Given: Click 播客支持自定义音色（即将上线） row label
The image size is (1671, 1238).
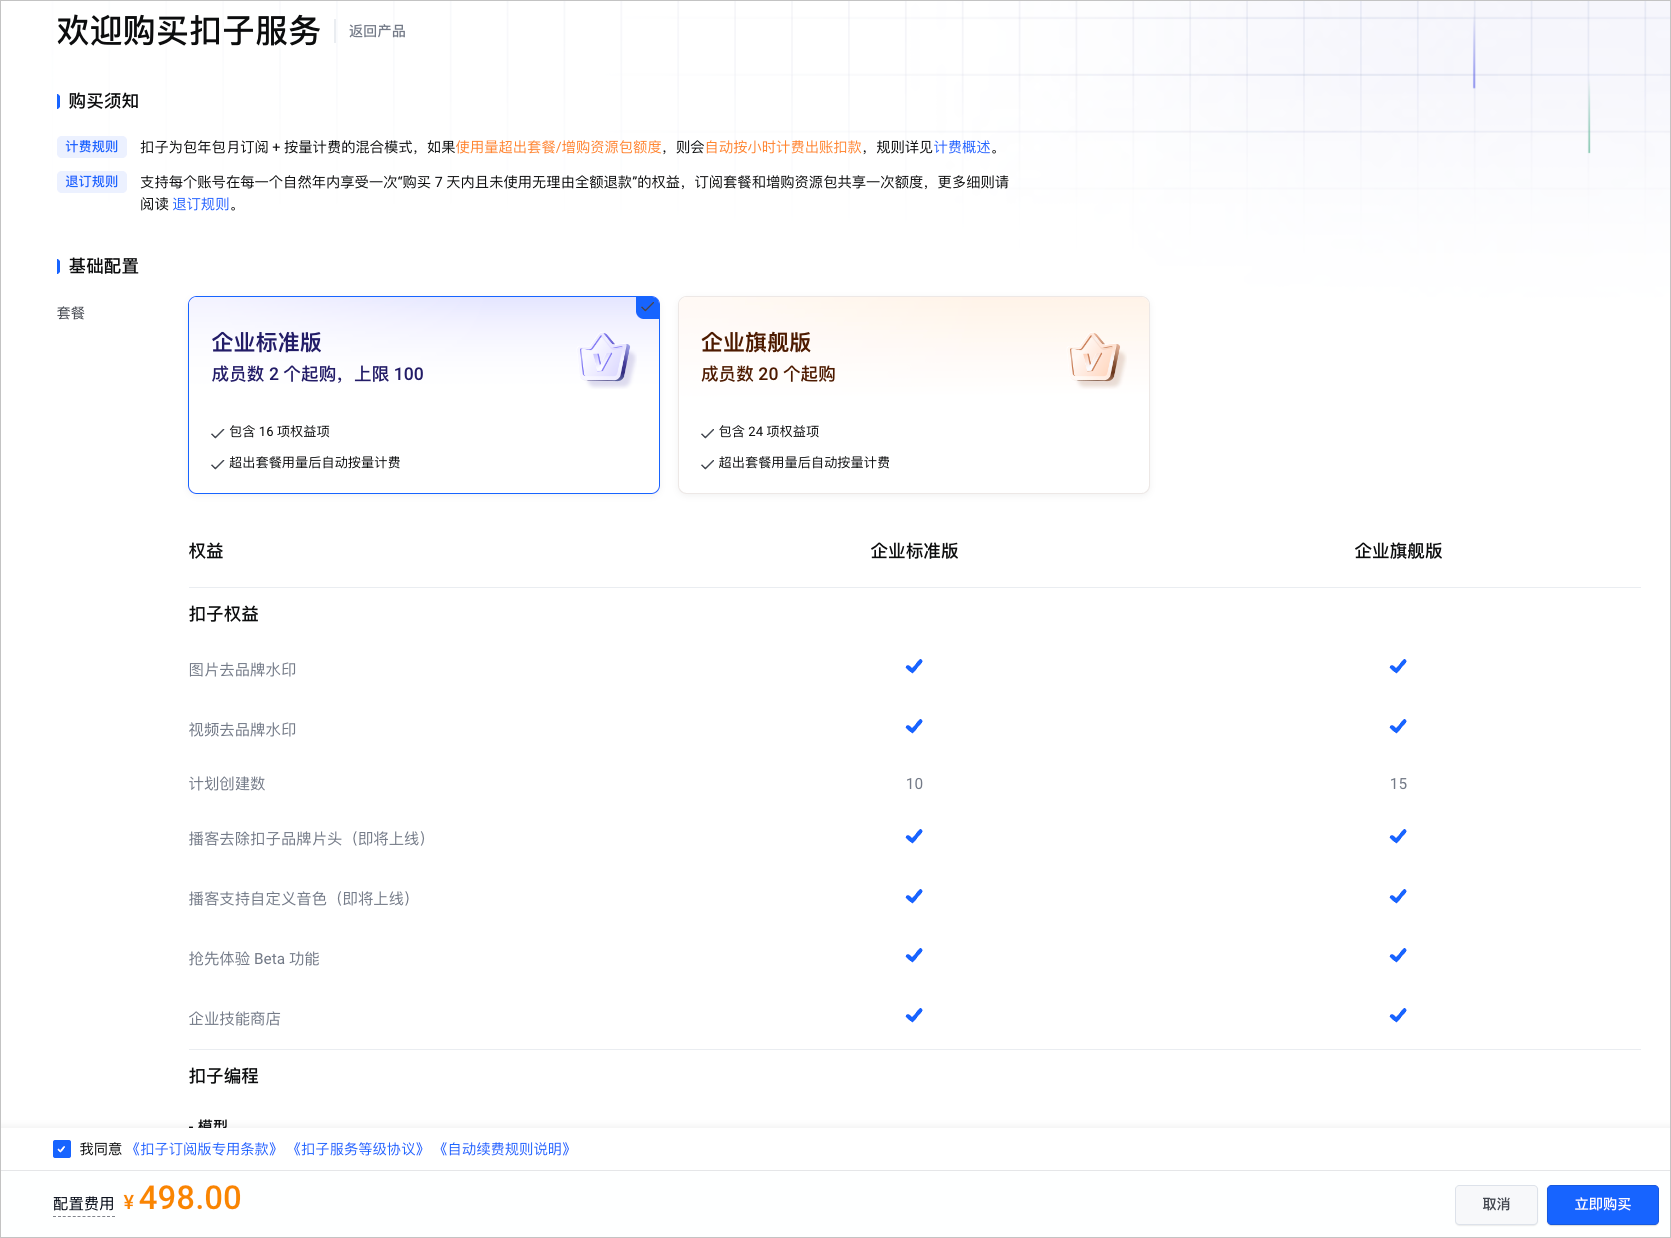Looking at the screenshot, I should pyautogui.click(x=303, y=899).
